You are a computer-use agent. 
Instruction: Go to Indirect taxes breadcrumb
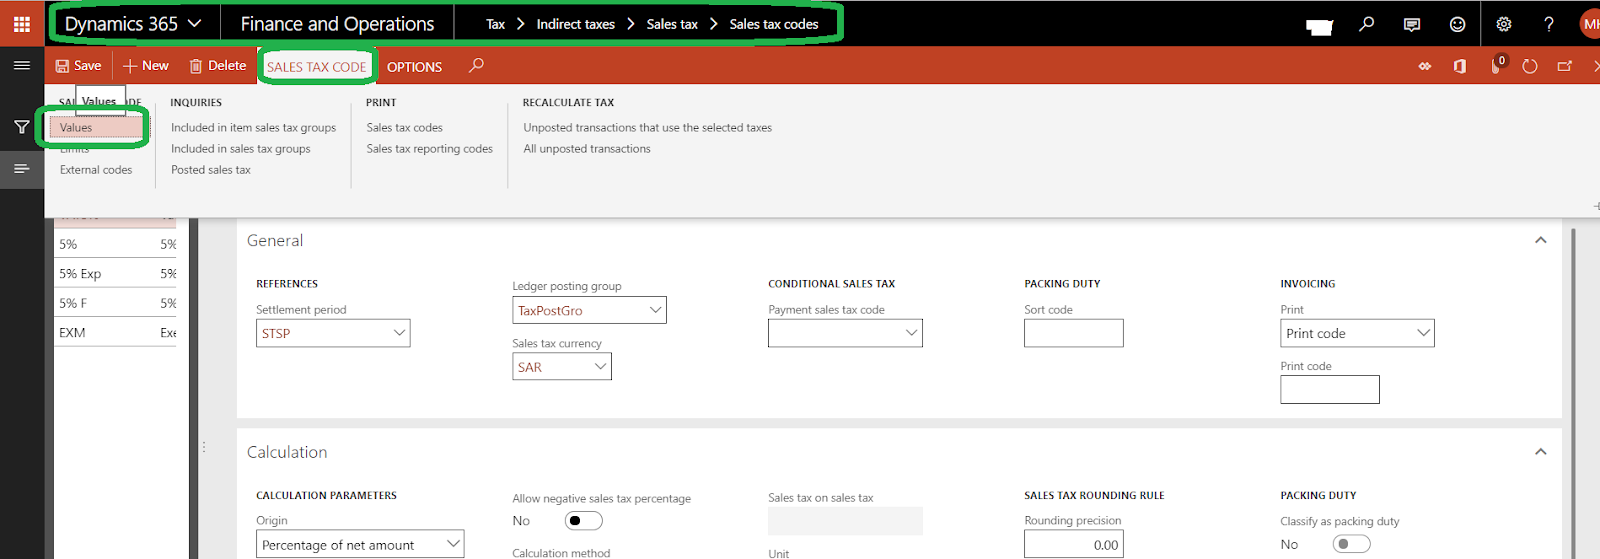tap(575, 24)
